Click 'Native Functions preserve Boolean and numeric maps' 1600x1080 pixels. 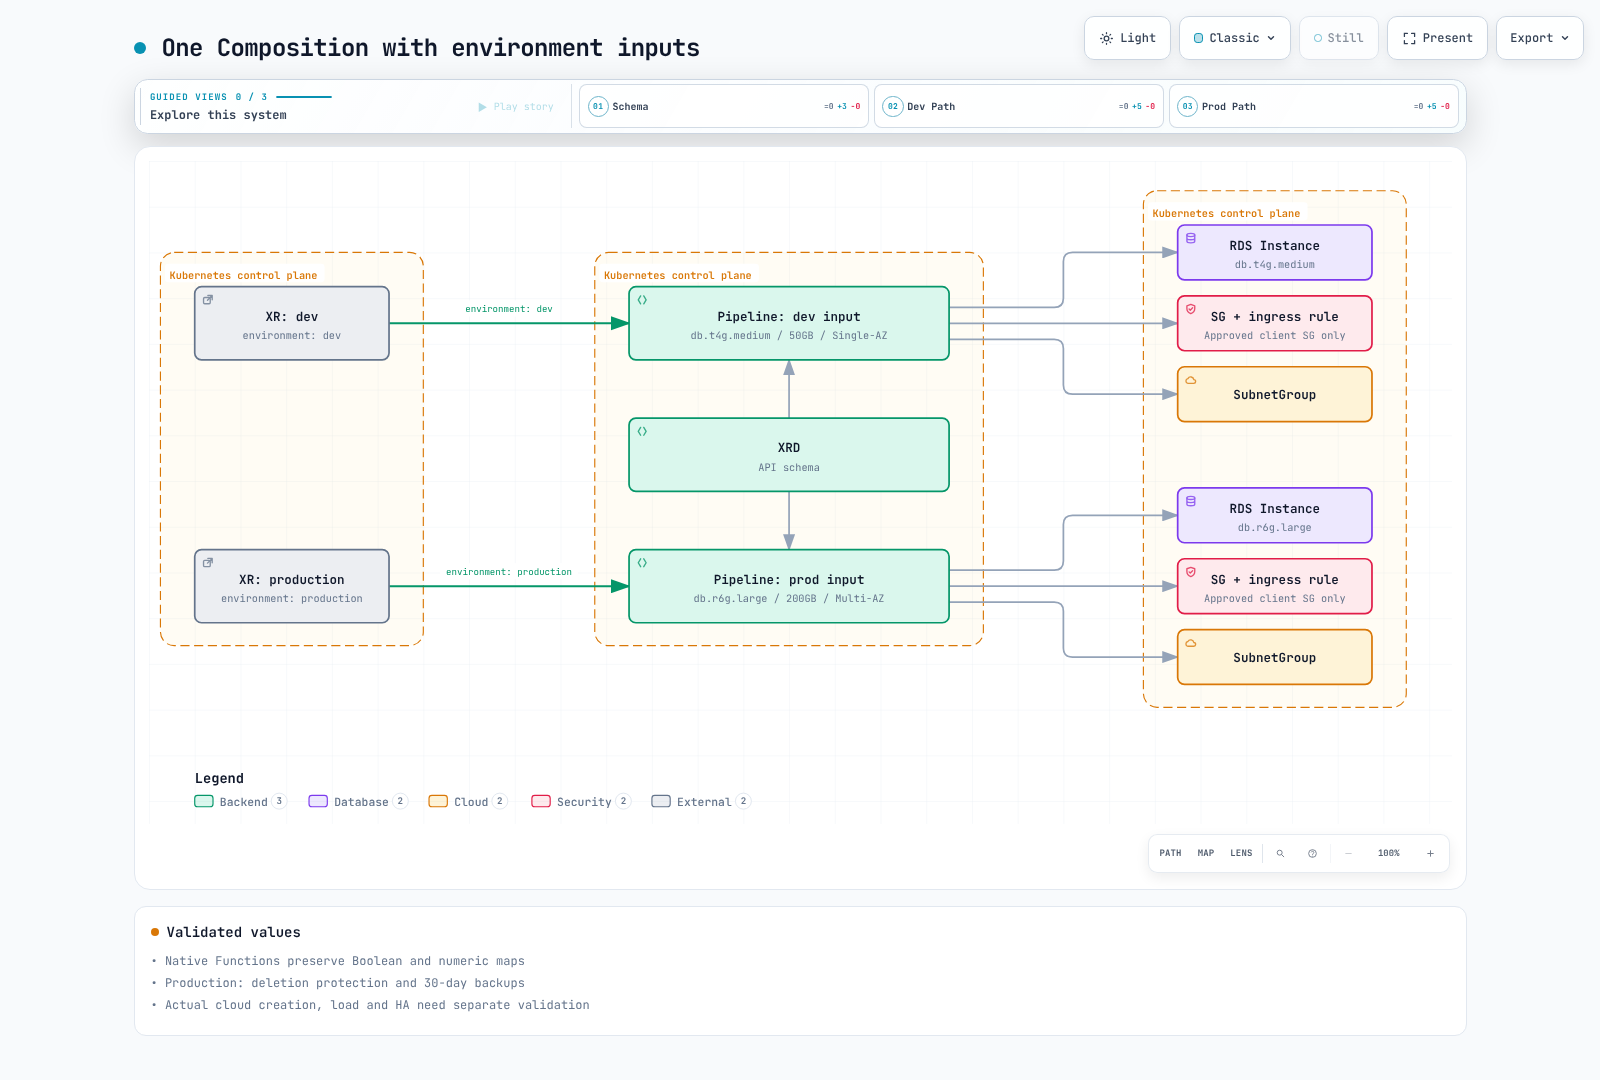point(345,961)
